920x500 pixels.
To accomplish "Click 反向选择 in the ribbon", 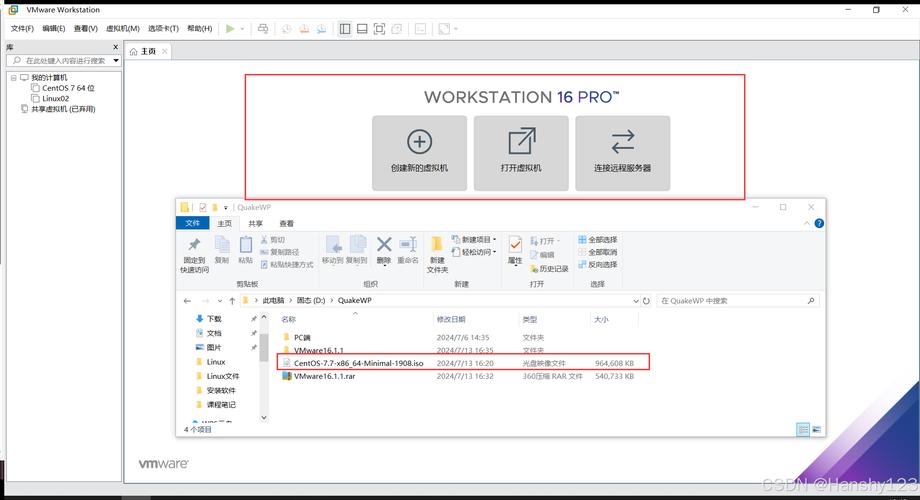I will (598, 265).
